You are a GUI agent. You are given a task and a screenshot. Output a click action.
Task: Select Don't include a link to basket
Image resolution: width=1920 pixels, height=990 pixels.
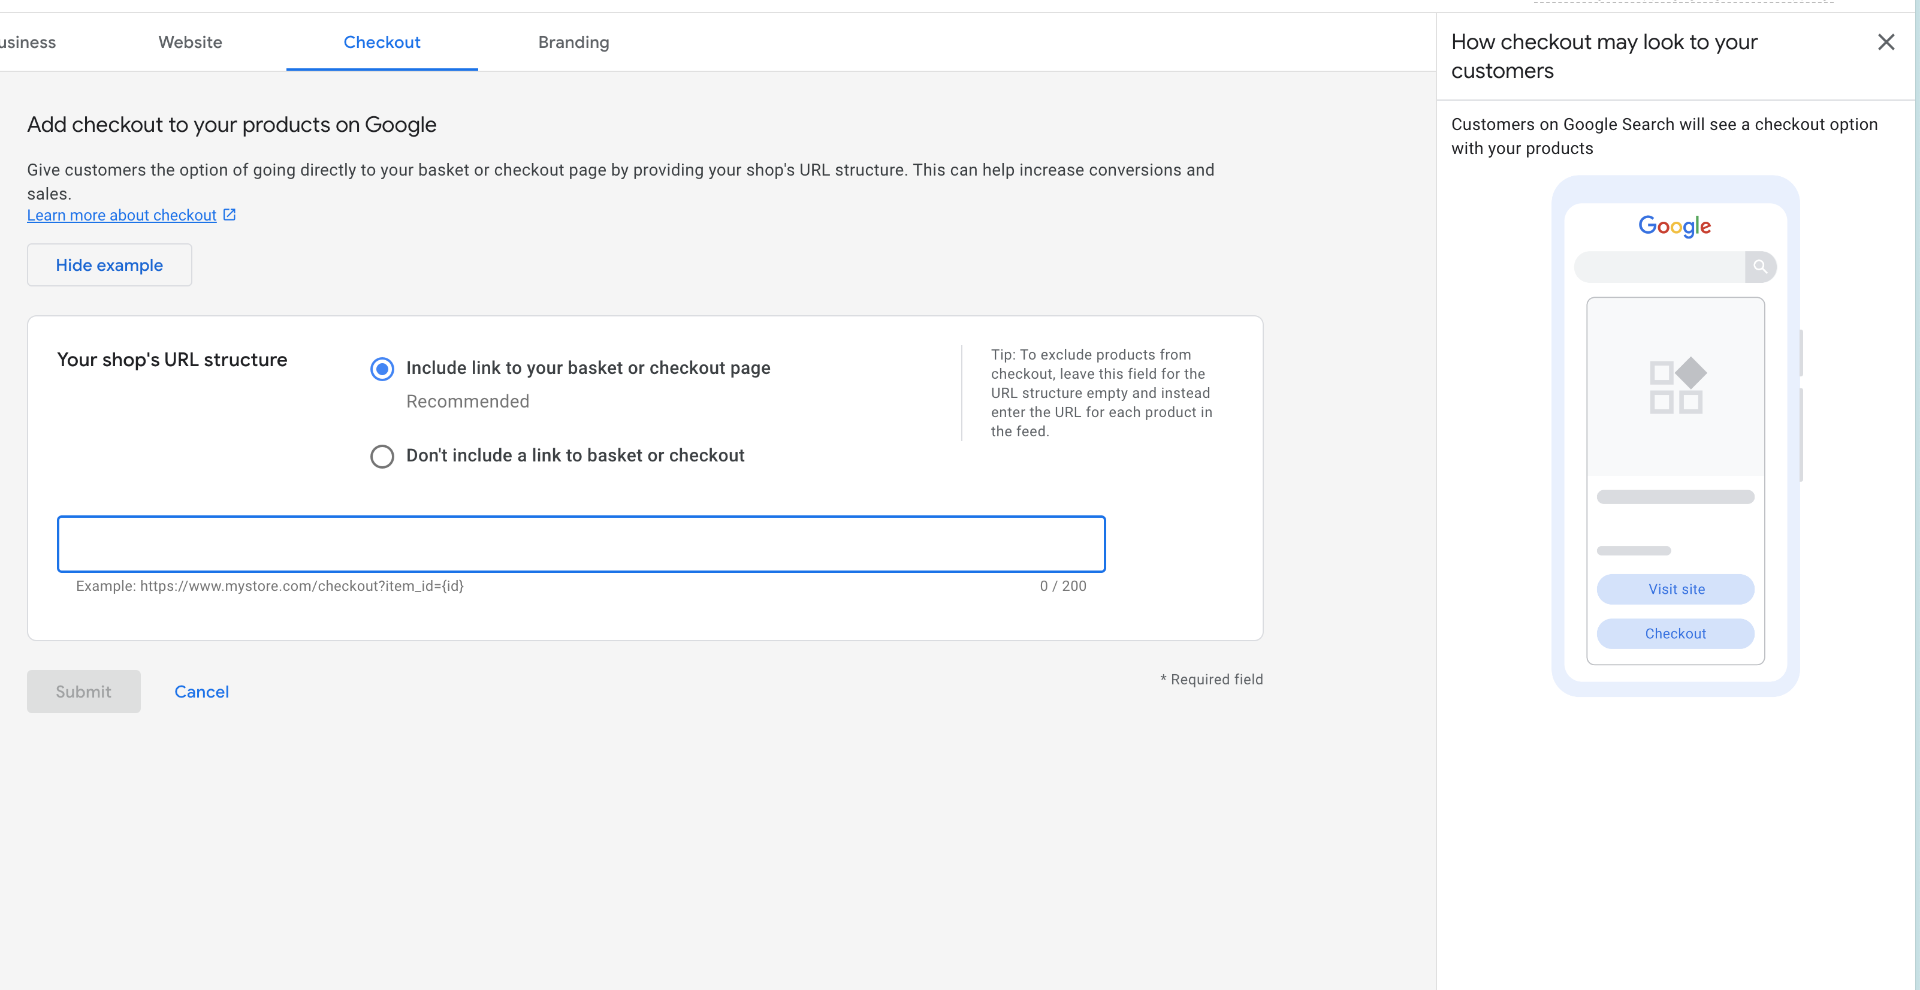[x=382, y=457]
